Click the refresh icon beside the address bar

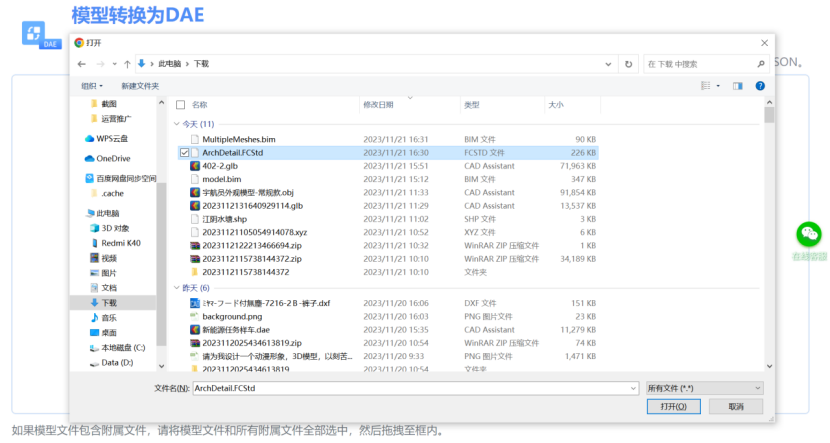click(628, 64)
